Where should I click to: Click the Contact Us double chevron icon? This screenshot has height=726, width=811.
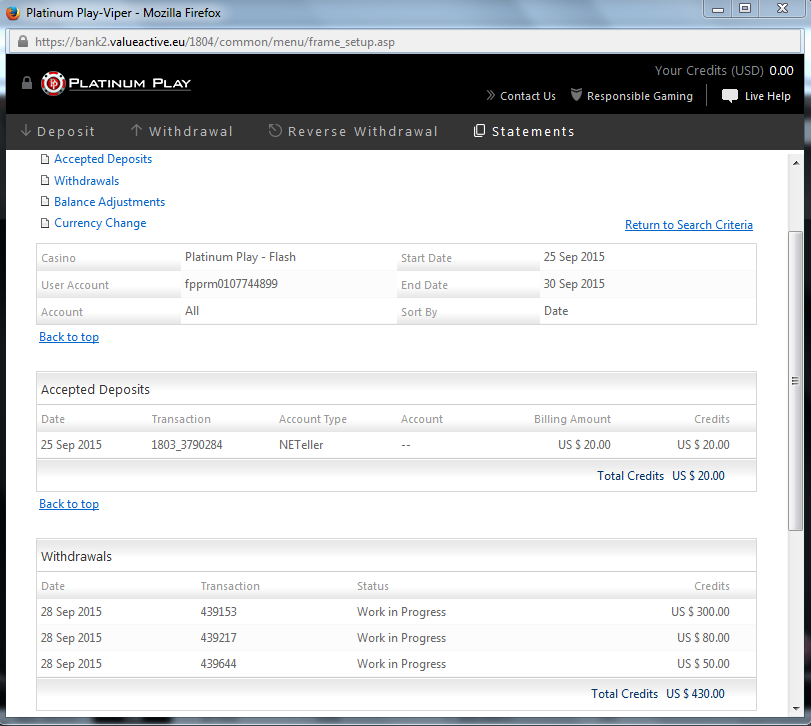[x=491, y=95]
